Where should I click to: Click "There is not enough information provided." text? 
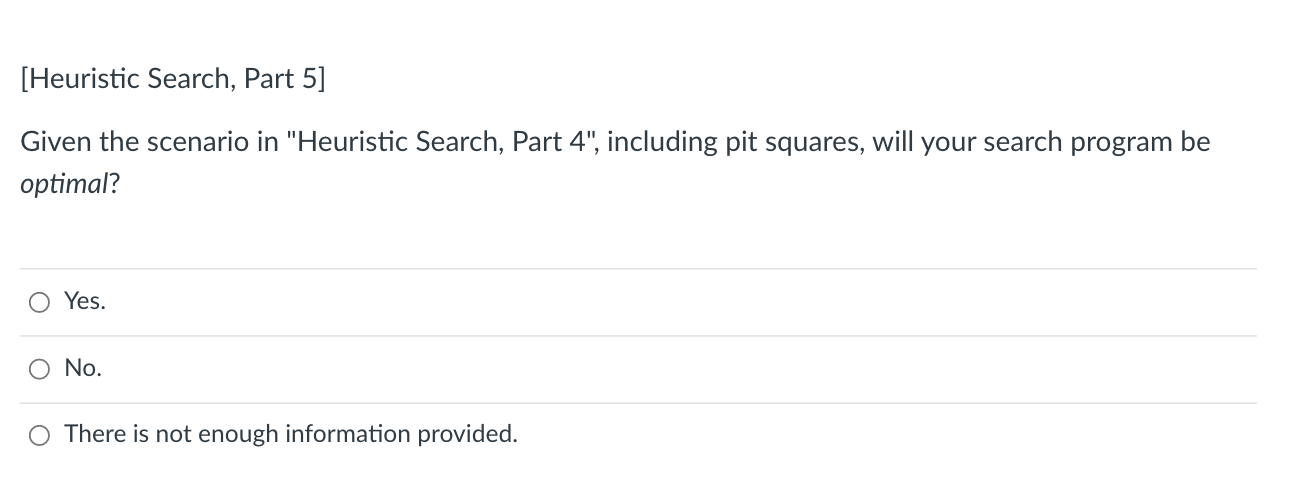click(x=291, y=434)
